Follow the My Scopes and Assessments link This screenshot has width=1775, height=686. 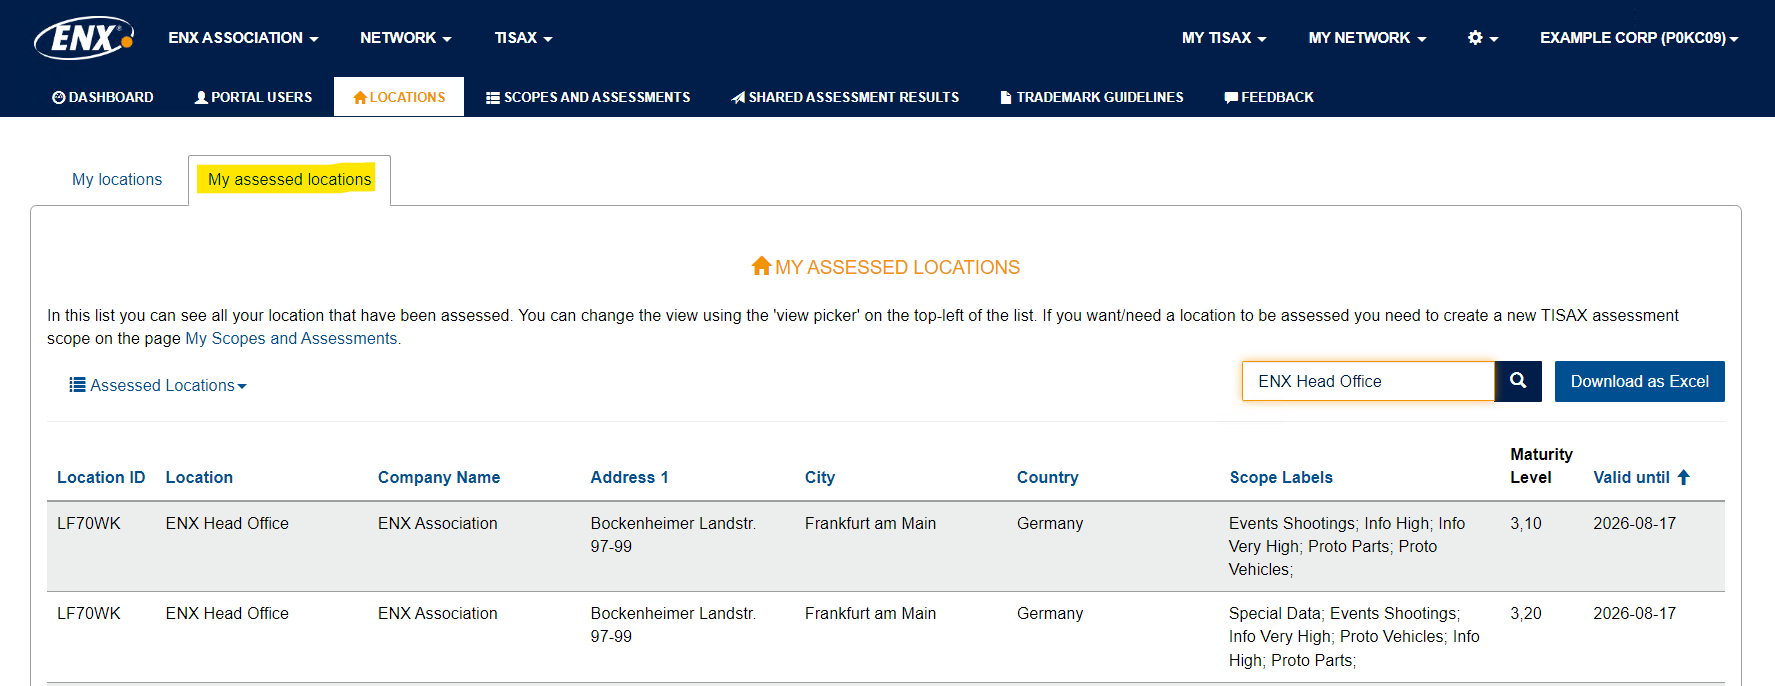coord(291,338)
